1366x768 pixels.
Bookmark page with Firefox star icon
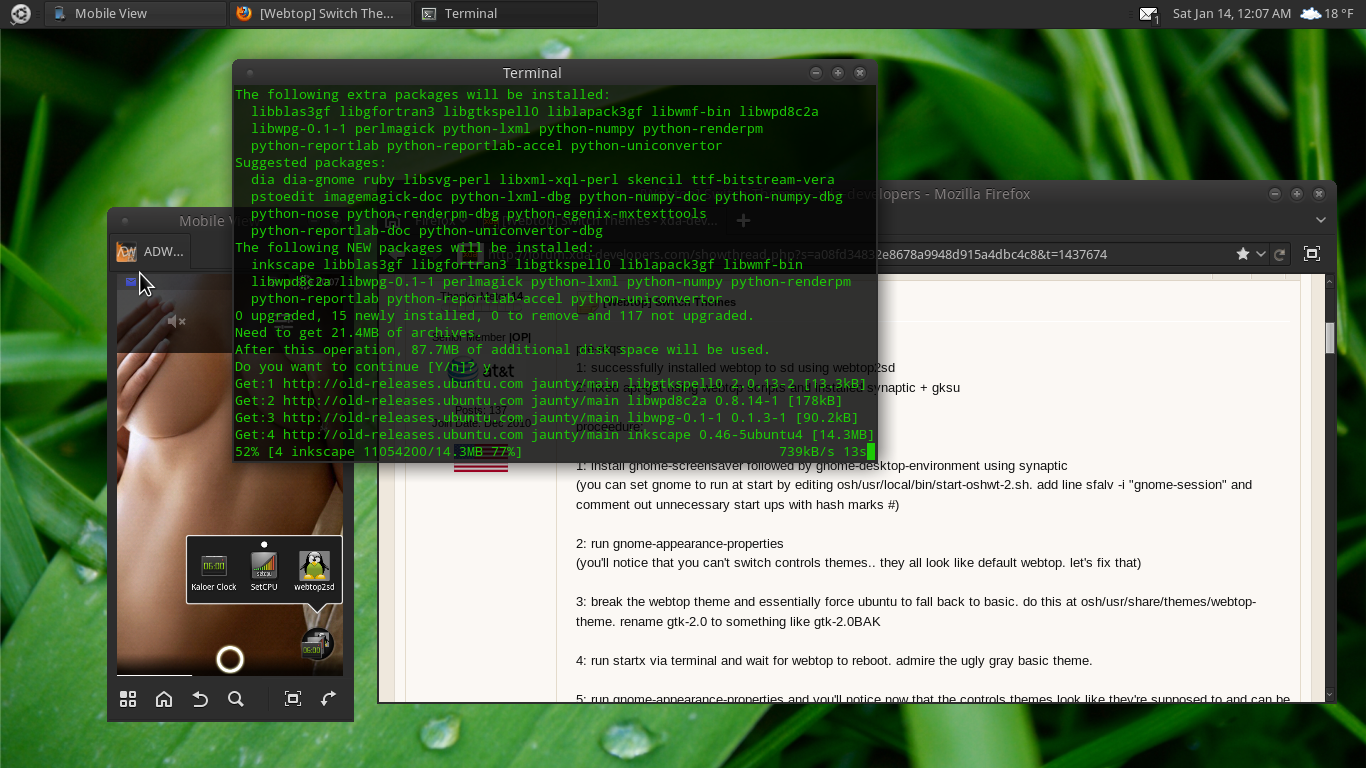tap(1243, 254)
